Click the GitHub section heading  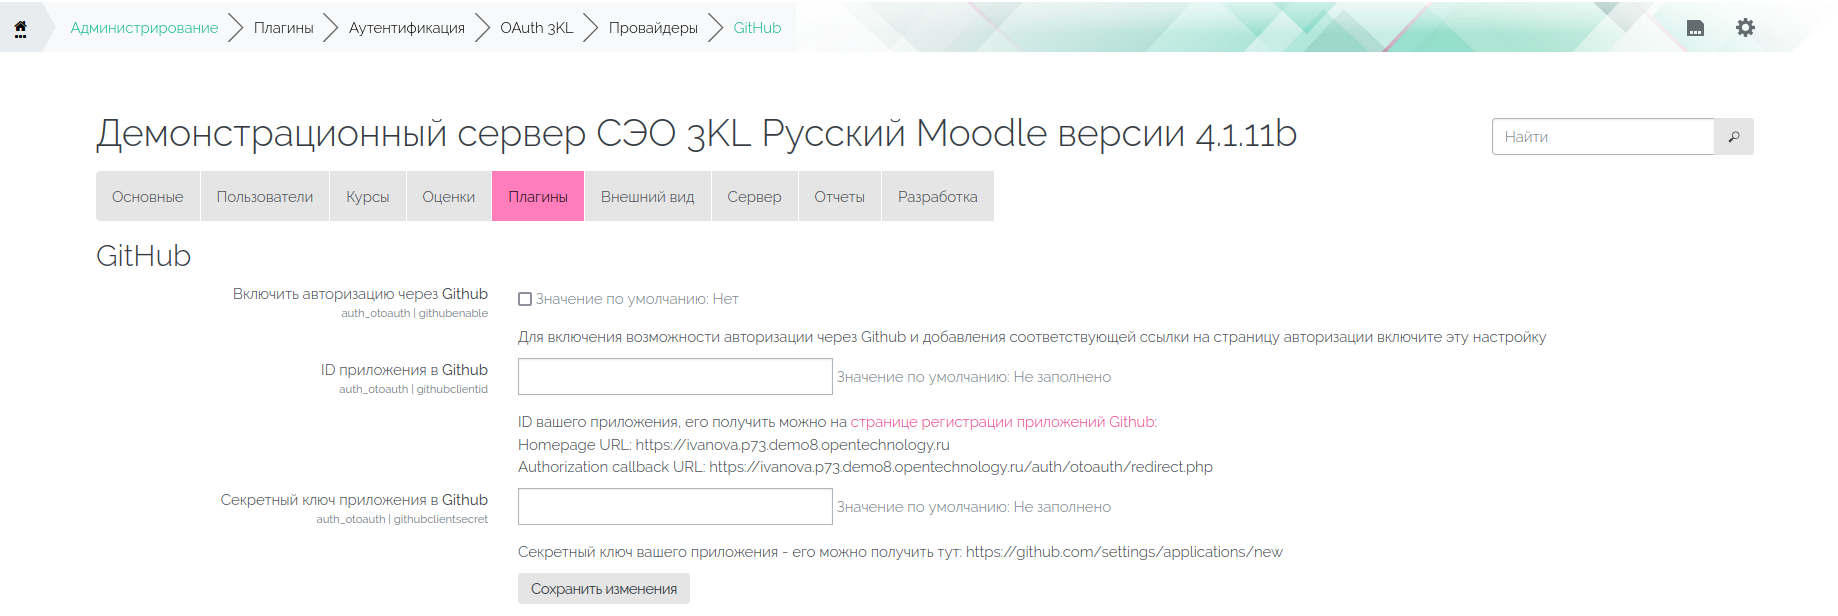pos(143,256)
